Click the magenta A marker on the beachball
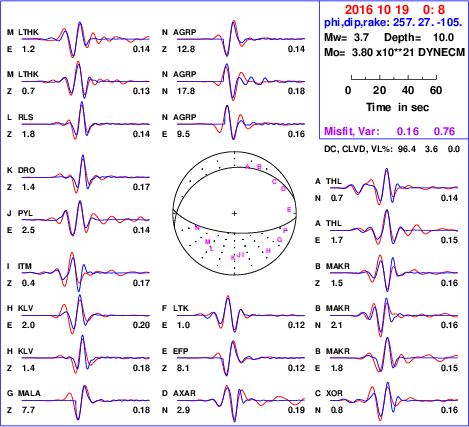Image resolution: width=469 pixels, height=427 pixels. [x=247, y=166]
